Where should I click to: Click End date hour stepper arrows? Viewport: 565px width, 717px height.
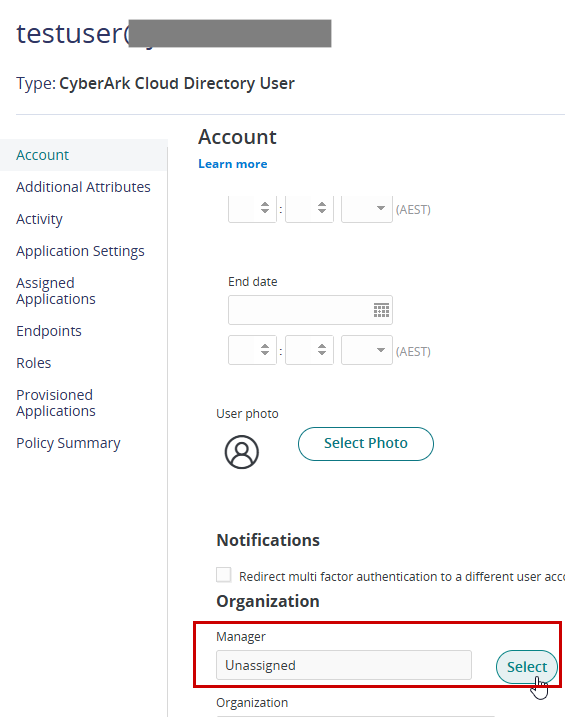(x=265, y=350)
